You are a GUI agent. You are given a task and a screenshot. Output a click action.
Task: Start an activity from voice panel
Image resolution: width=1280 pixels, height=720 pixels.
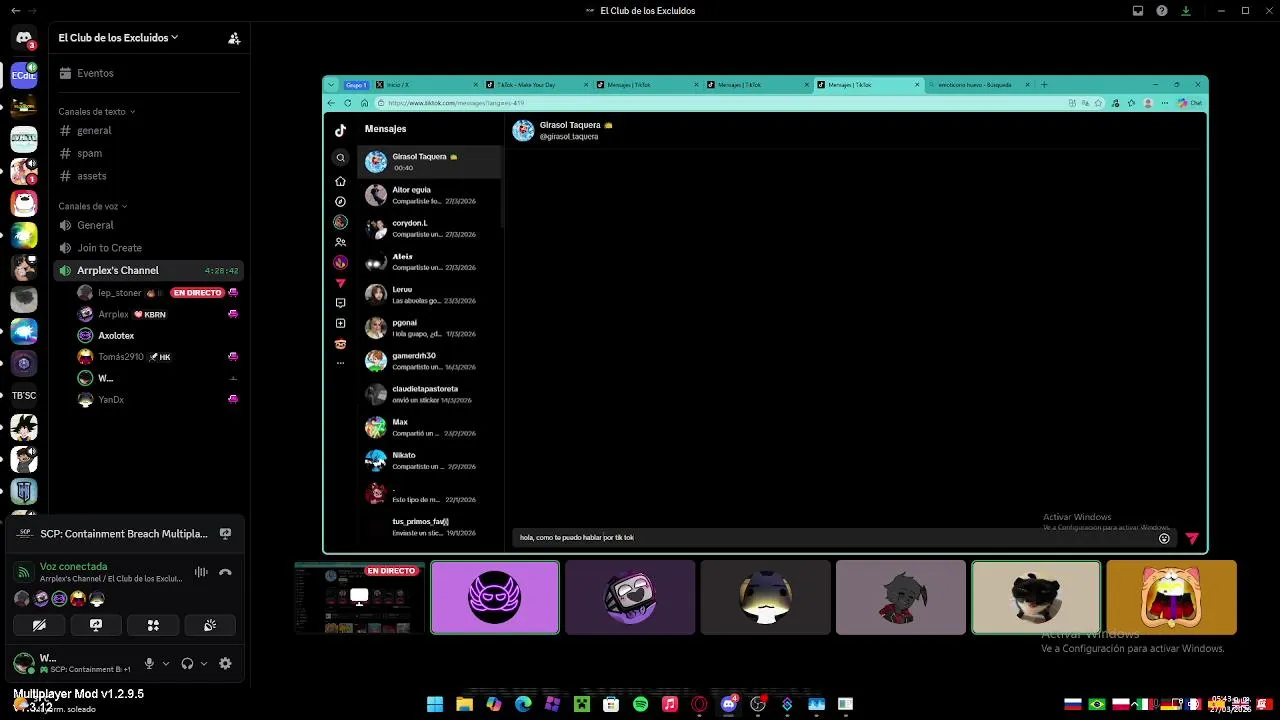coord(153,625)
